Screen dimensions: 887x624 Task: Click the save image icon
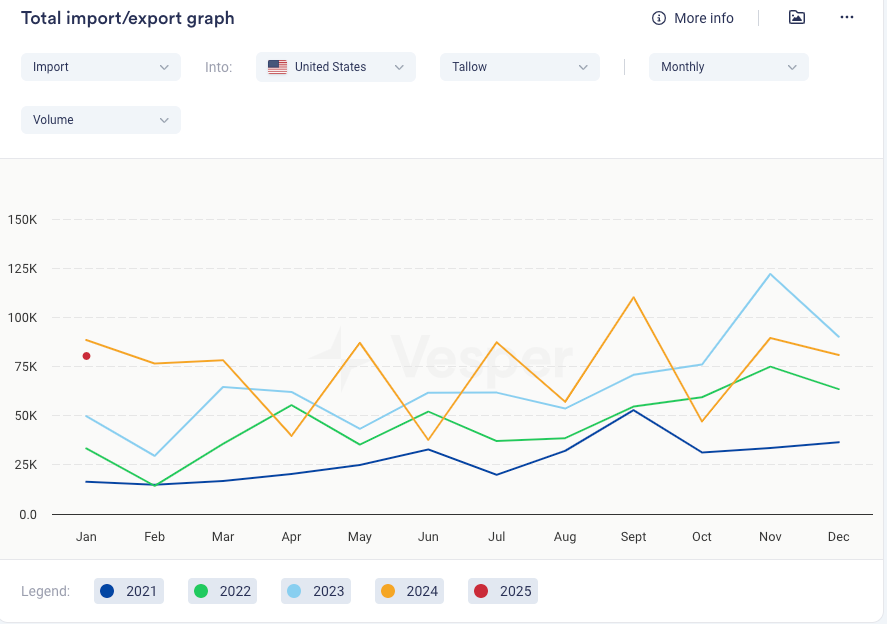click(x=796, y=18)
